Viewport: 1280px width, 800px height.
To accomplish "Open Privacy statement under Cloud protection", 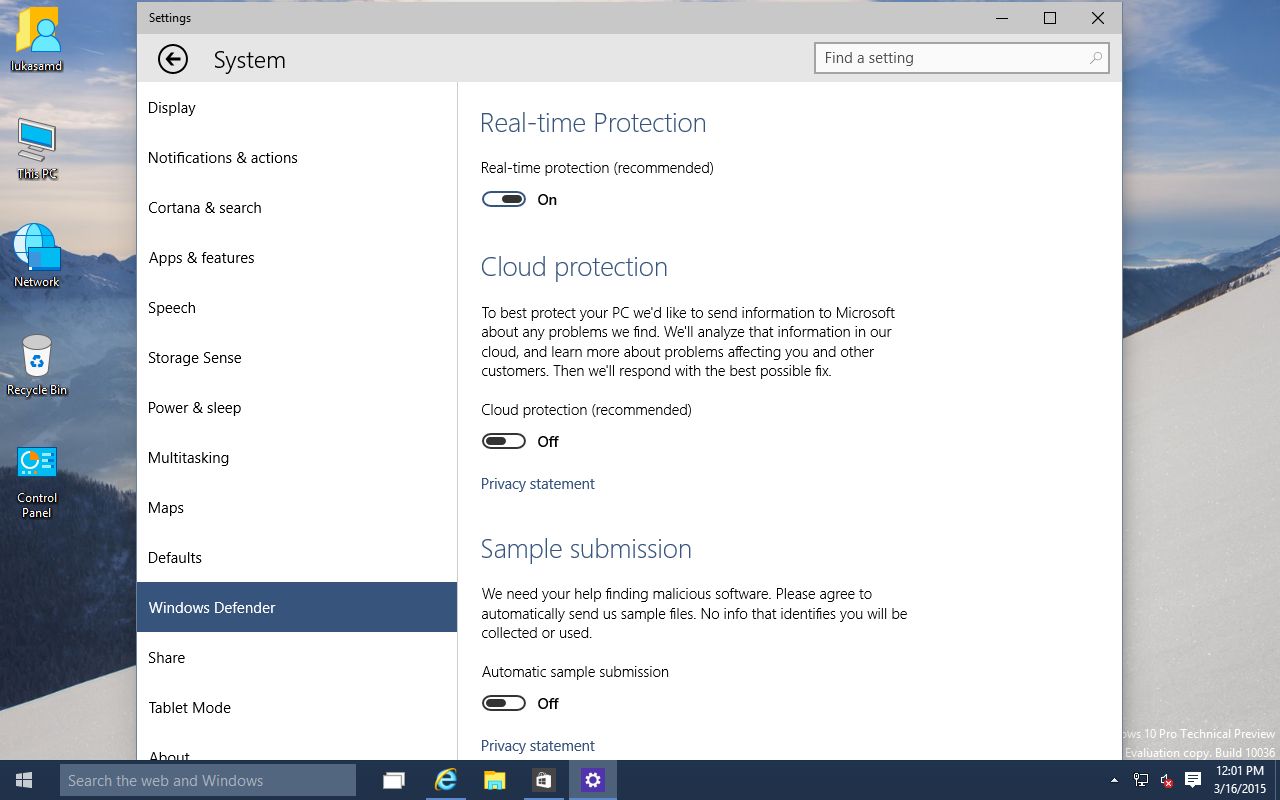I will click(x=538, y=484).
